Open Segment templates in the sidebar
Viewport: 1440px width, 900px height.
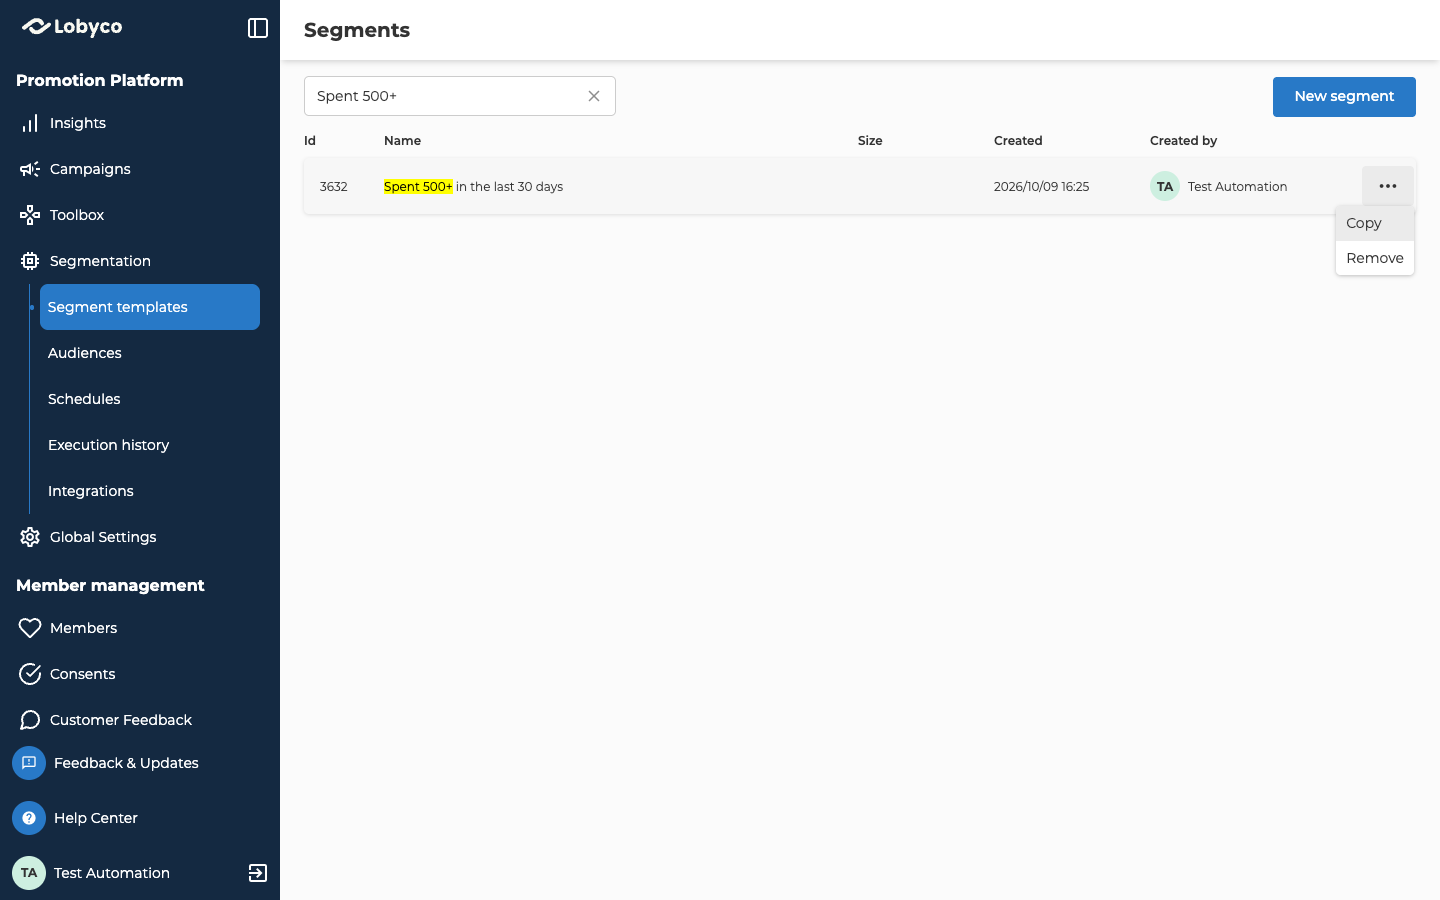pos(150,307)
